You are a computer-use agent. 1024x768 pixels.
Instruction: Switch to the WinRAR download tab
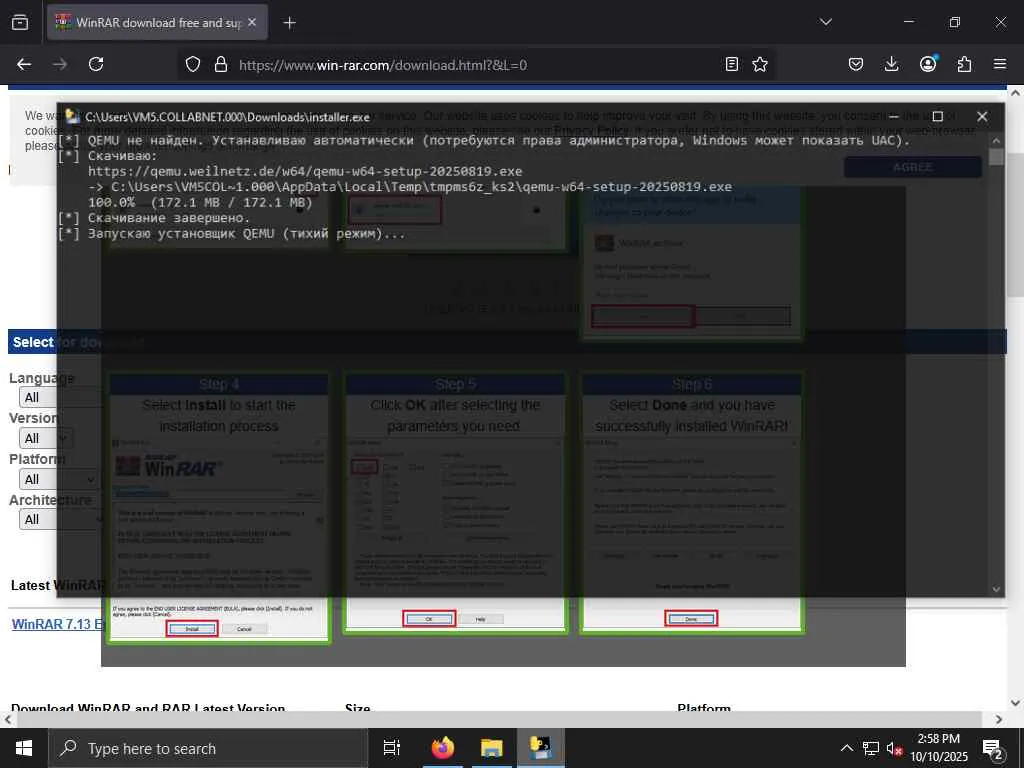click(157, 22)
